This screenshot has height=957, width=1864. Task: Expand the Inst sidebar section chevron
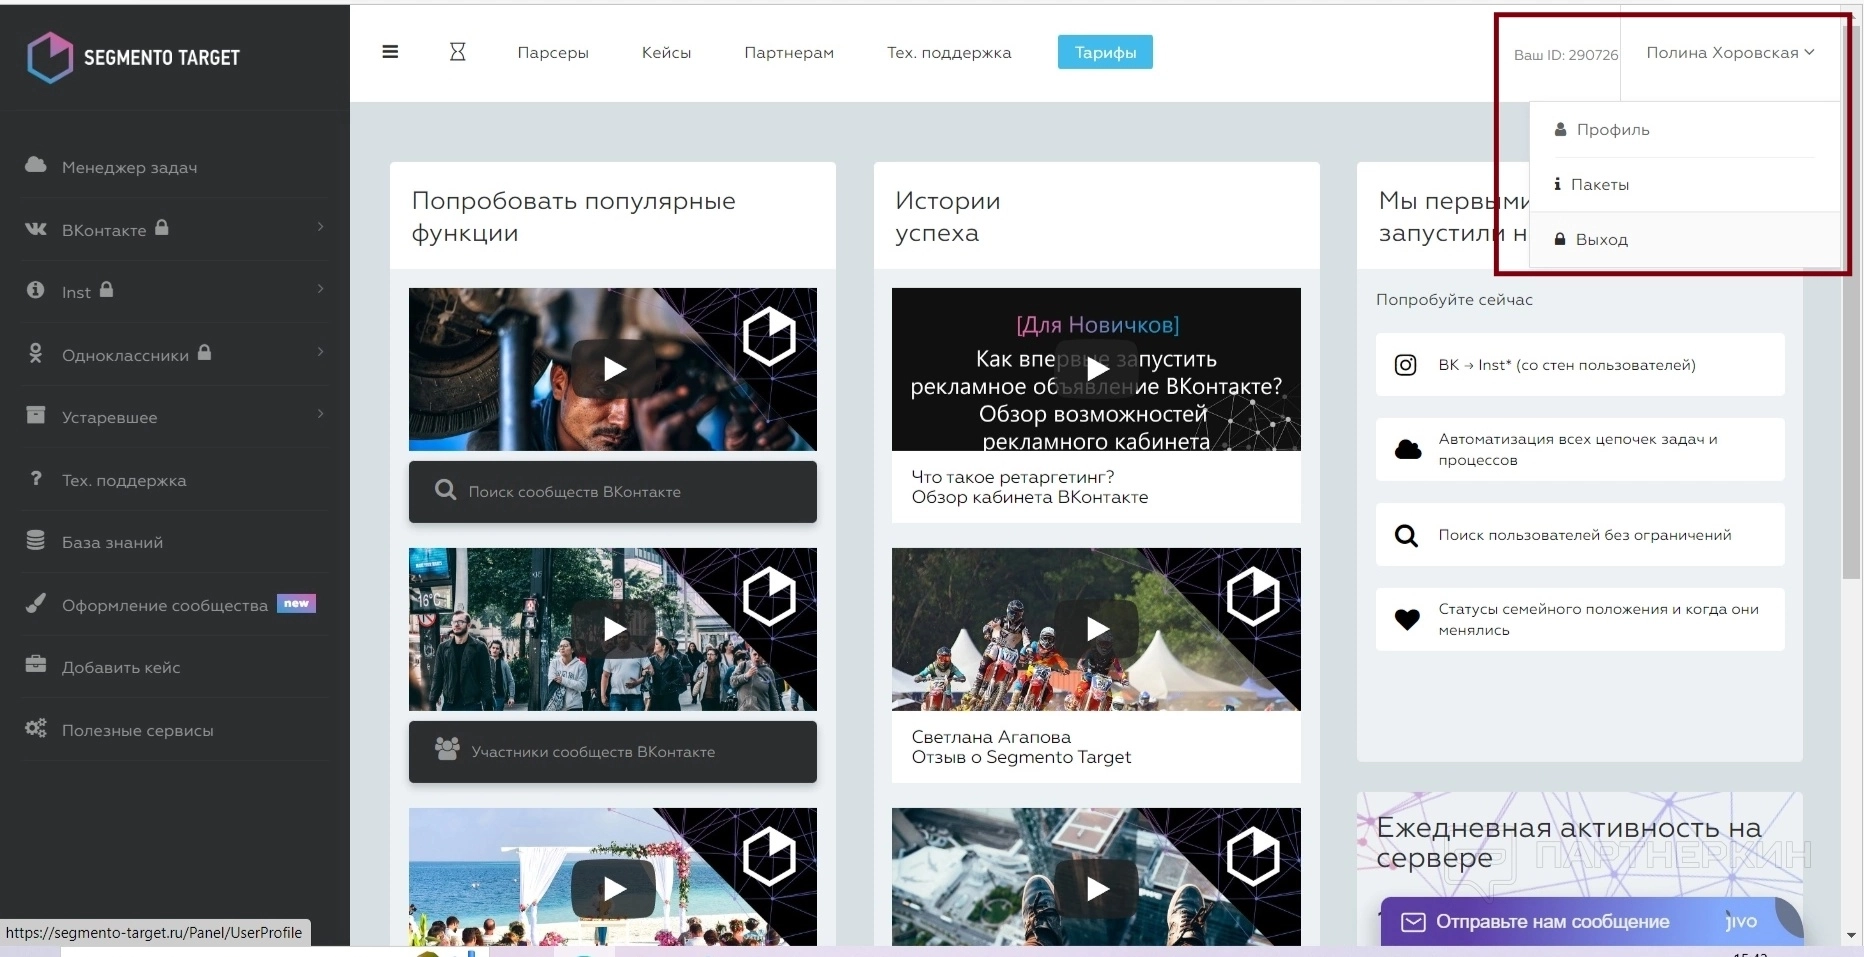tap(320, 289)
